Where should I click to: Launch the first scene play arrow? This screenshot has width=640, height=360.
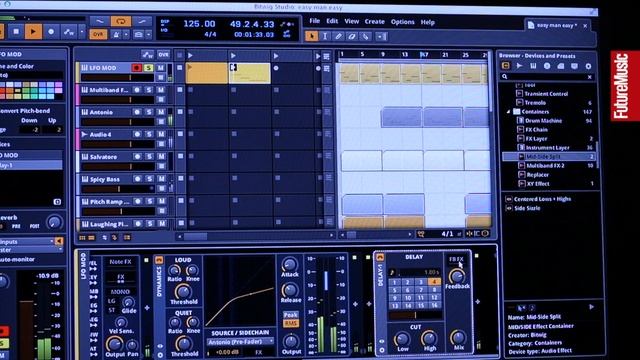point(190,55)
